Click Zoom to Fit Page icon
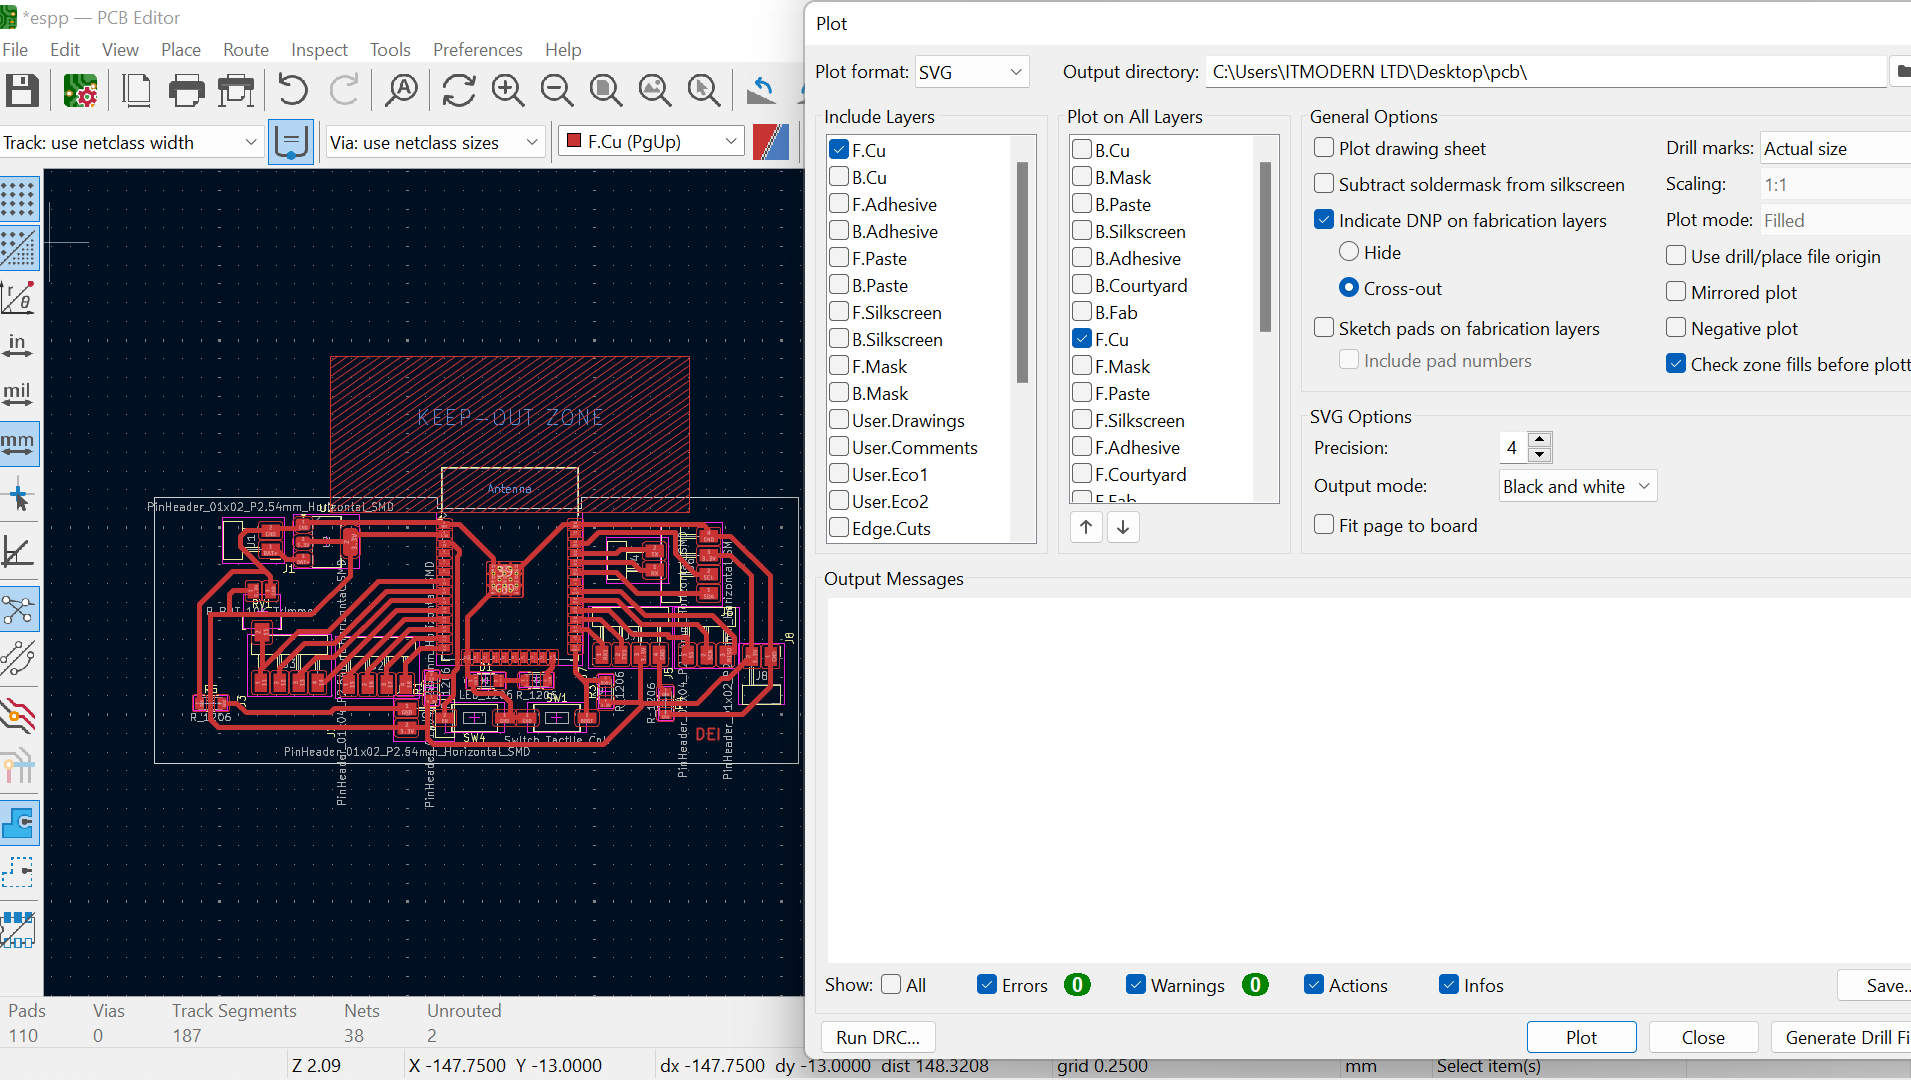 click(x=606, y=91)
